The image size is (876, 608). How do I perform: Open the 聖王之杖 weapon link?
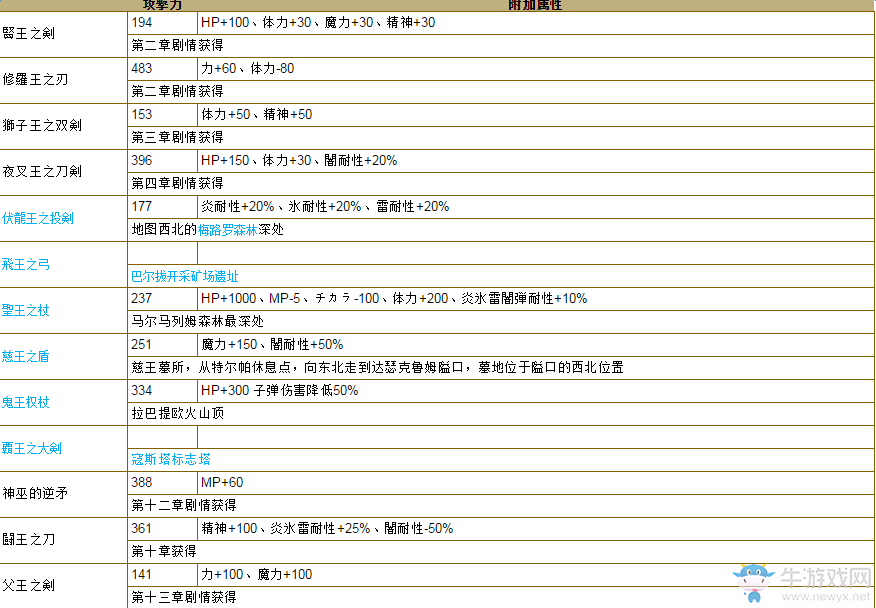click(26, 310)
